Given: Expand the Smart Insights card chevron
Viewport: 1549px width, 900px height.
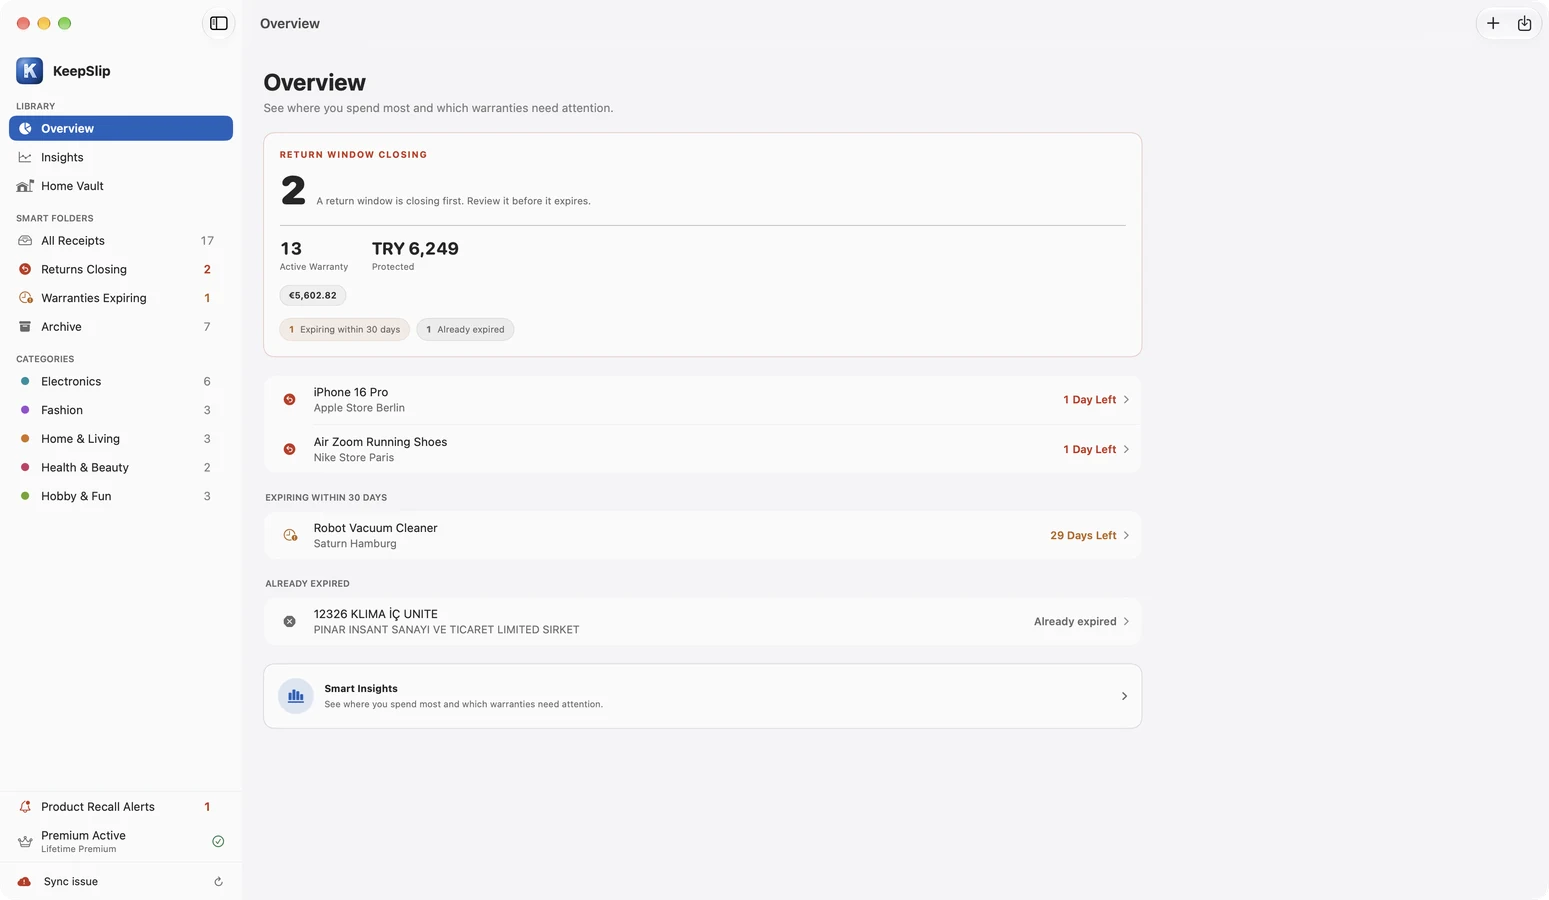Looking at the screenshot, I should point(1124,696).
